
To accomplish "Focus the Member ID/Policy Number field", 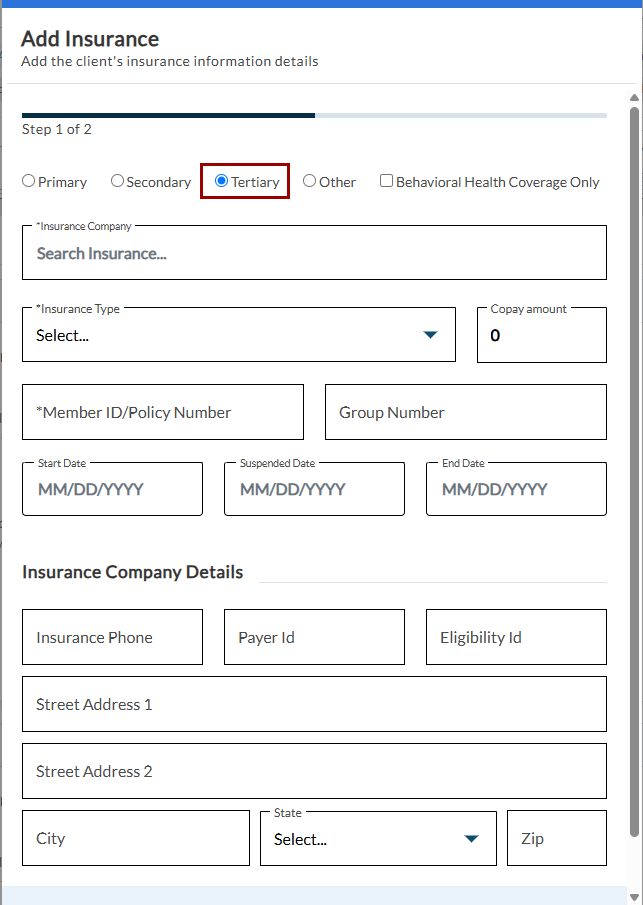I will (x=163, y=413).
